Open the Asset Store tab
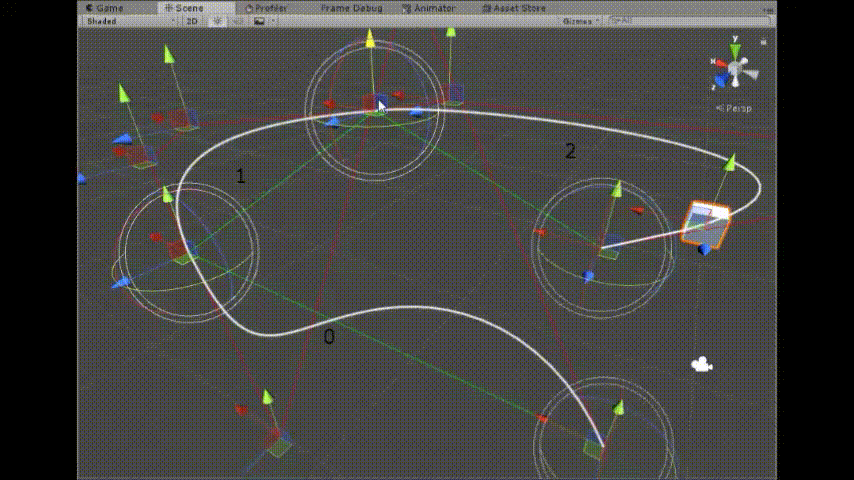854x480 pixels. click(514, 8)
